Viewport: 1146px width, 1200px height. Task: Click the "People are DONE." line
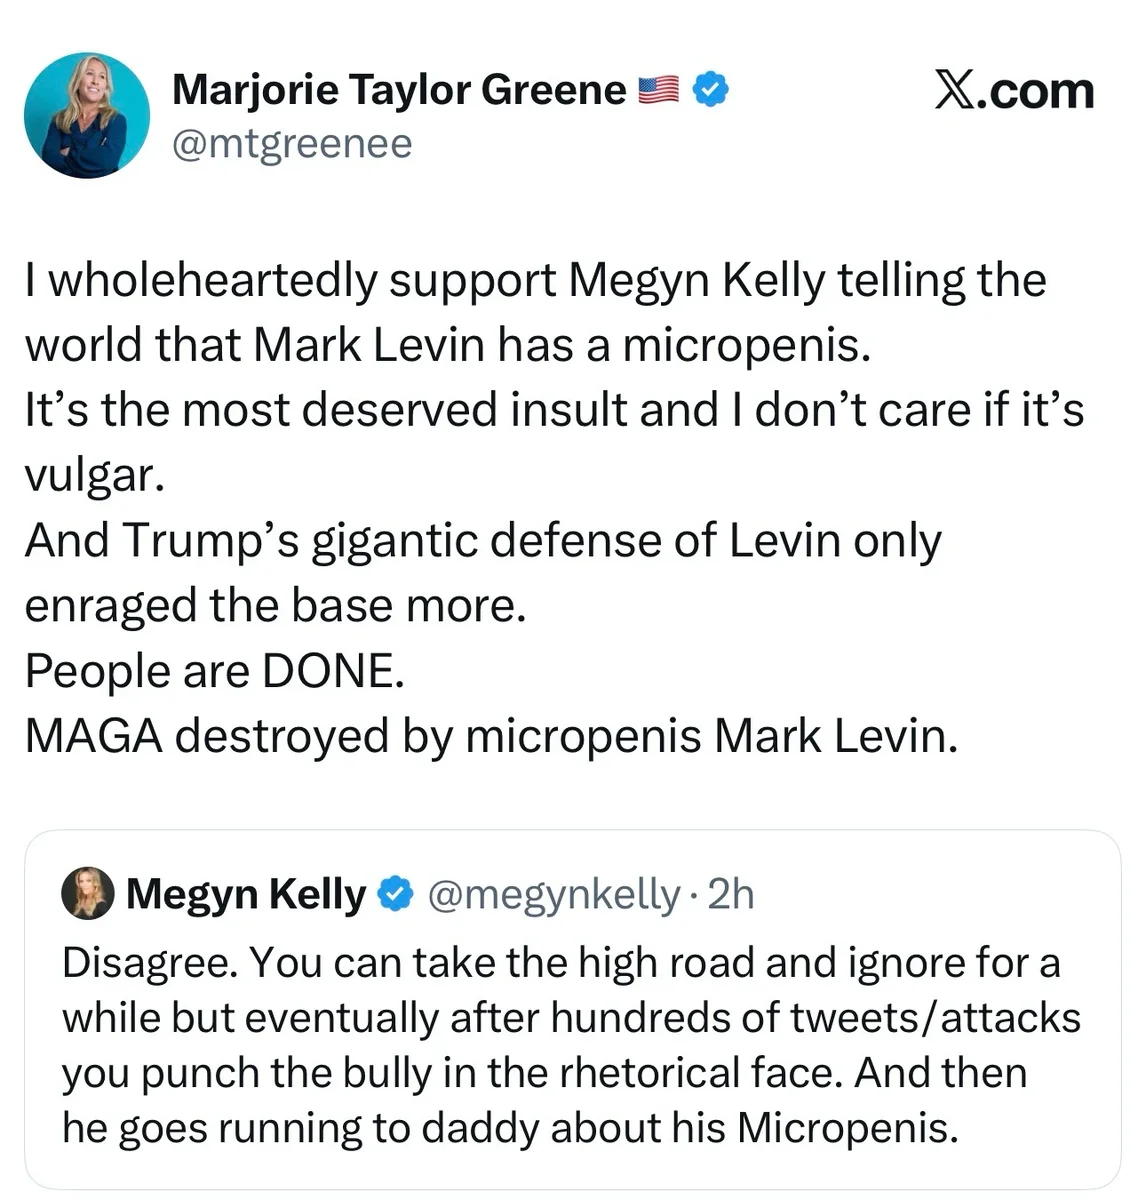coord(214,671)
